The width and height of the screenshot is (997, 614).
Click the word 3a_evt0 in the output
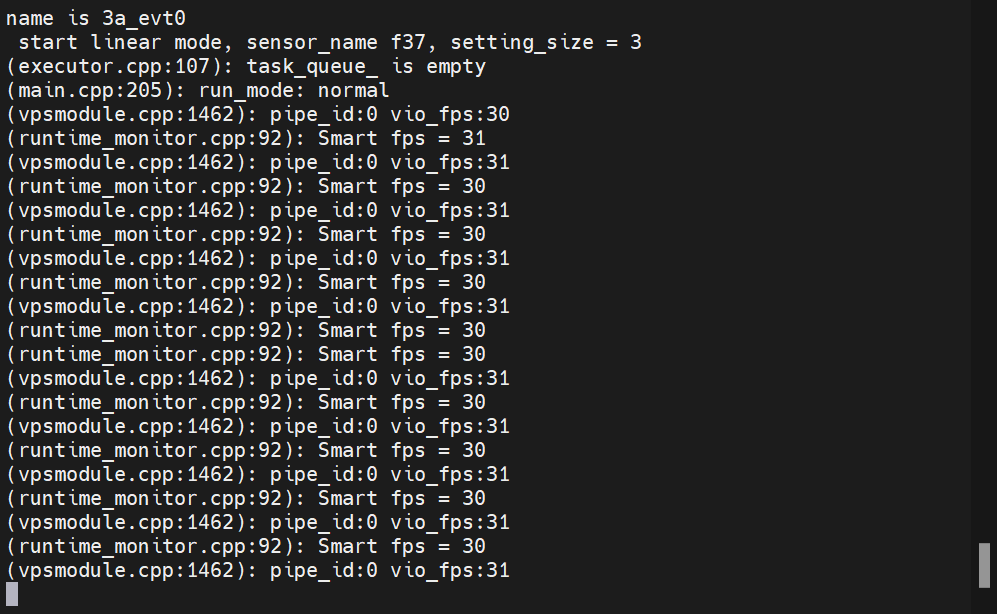coord(144,18)
